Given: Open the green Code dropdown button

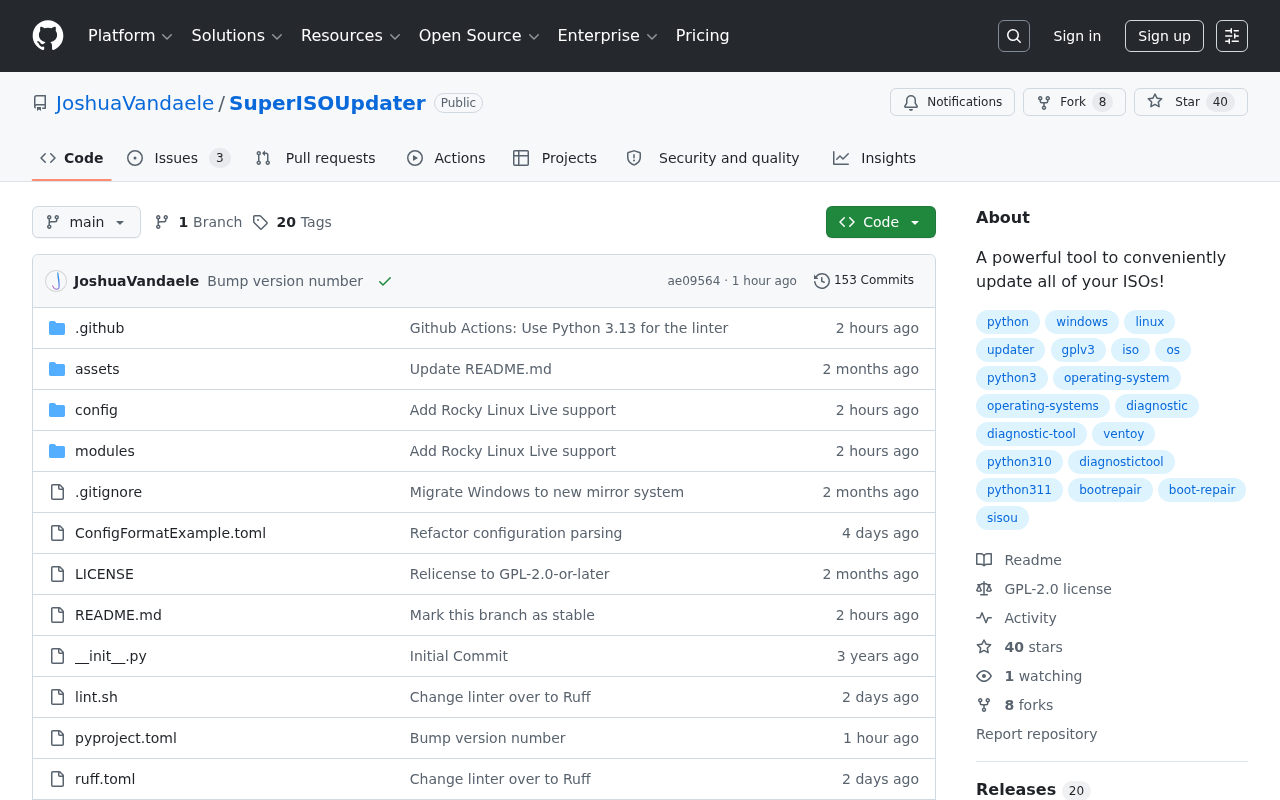Looking at the screenshot, I should point(881,222).
